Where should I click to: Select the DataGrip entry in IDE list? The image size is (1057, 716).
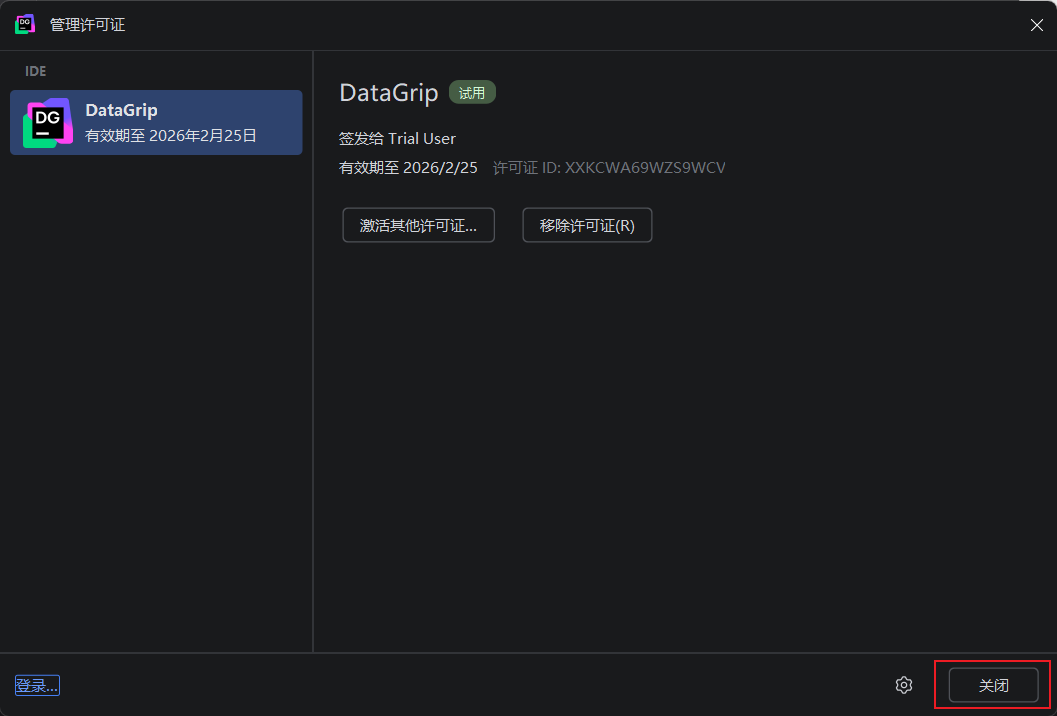tap(156, 123)
